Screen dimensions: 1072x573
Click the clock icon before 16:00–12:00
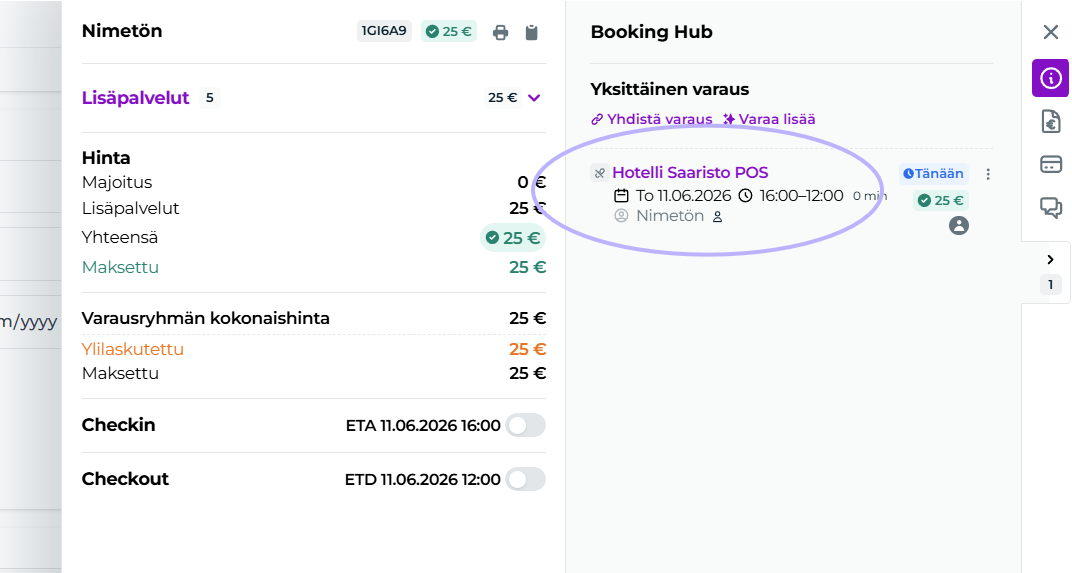pyautogui.click(x=745, y=196)
